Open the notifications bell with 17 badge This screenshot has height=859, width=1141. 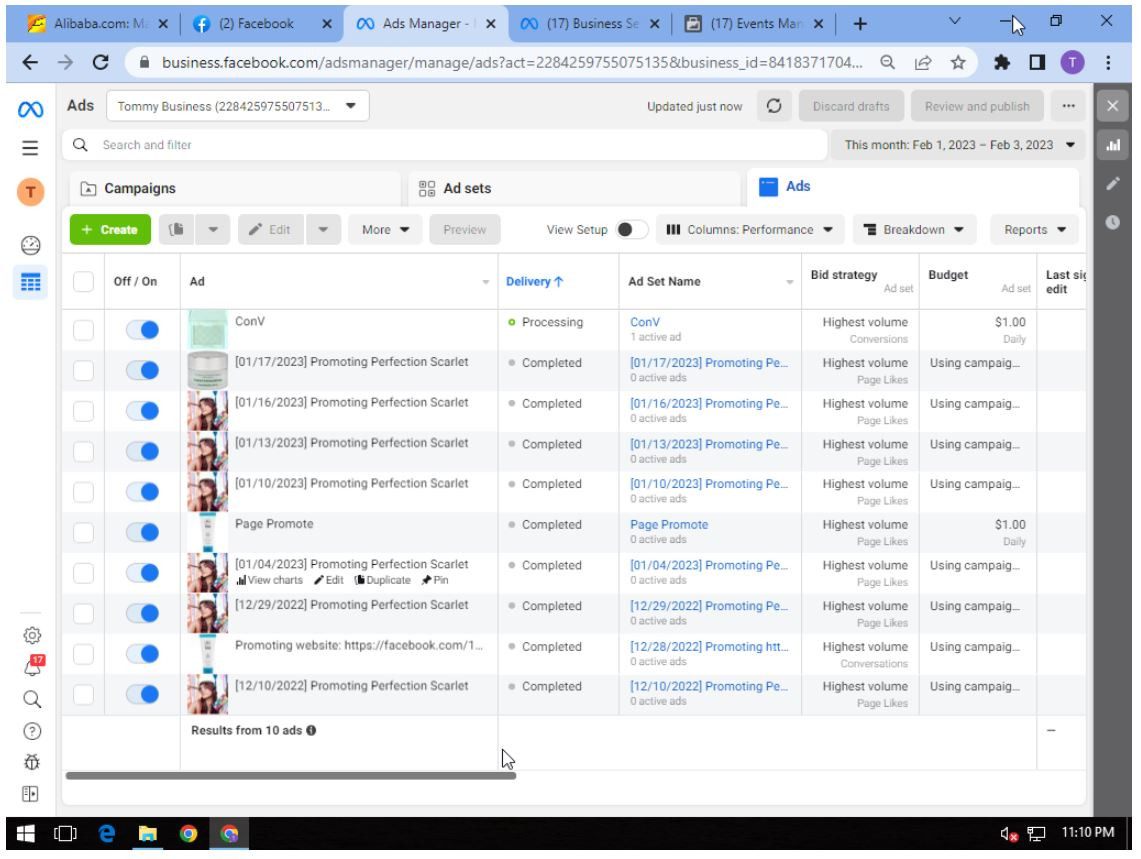33,666
